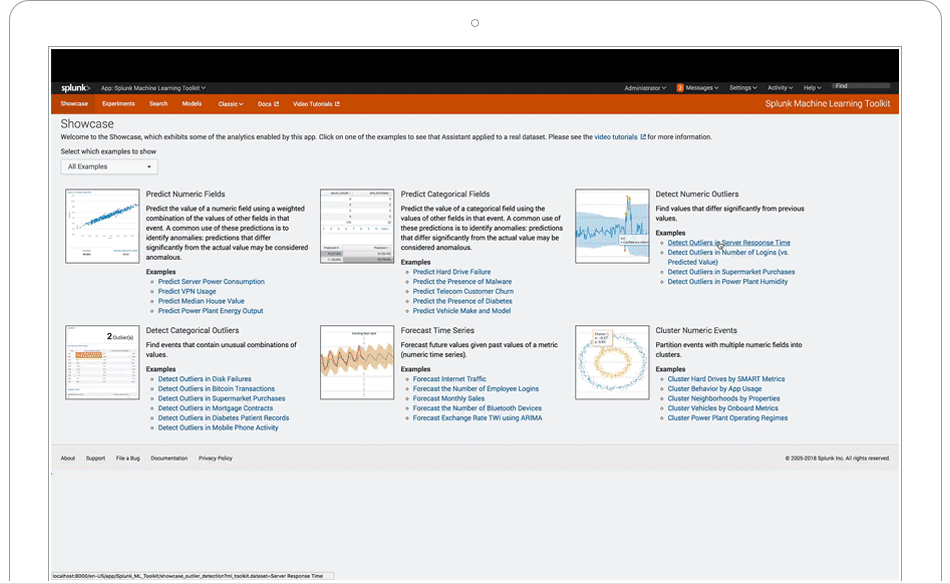Open Detect Outliers in Number of Logins
This screenshot has height=584, width=950.
(x=728, y=257)
